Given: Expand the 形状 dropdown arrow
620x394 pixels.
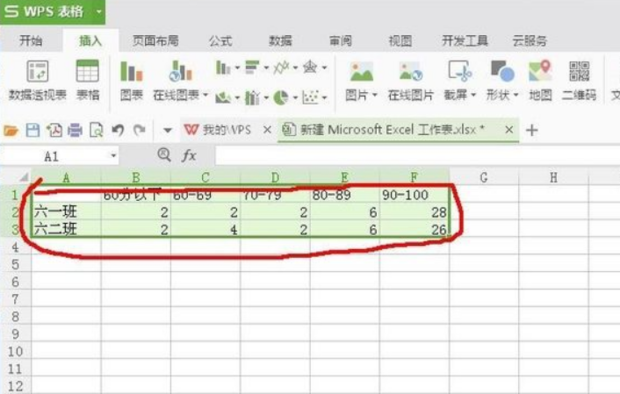Looking at the screenshot, I should (516, 95).
